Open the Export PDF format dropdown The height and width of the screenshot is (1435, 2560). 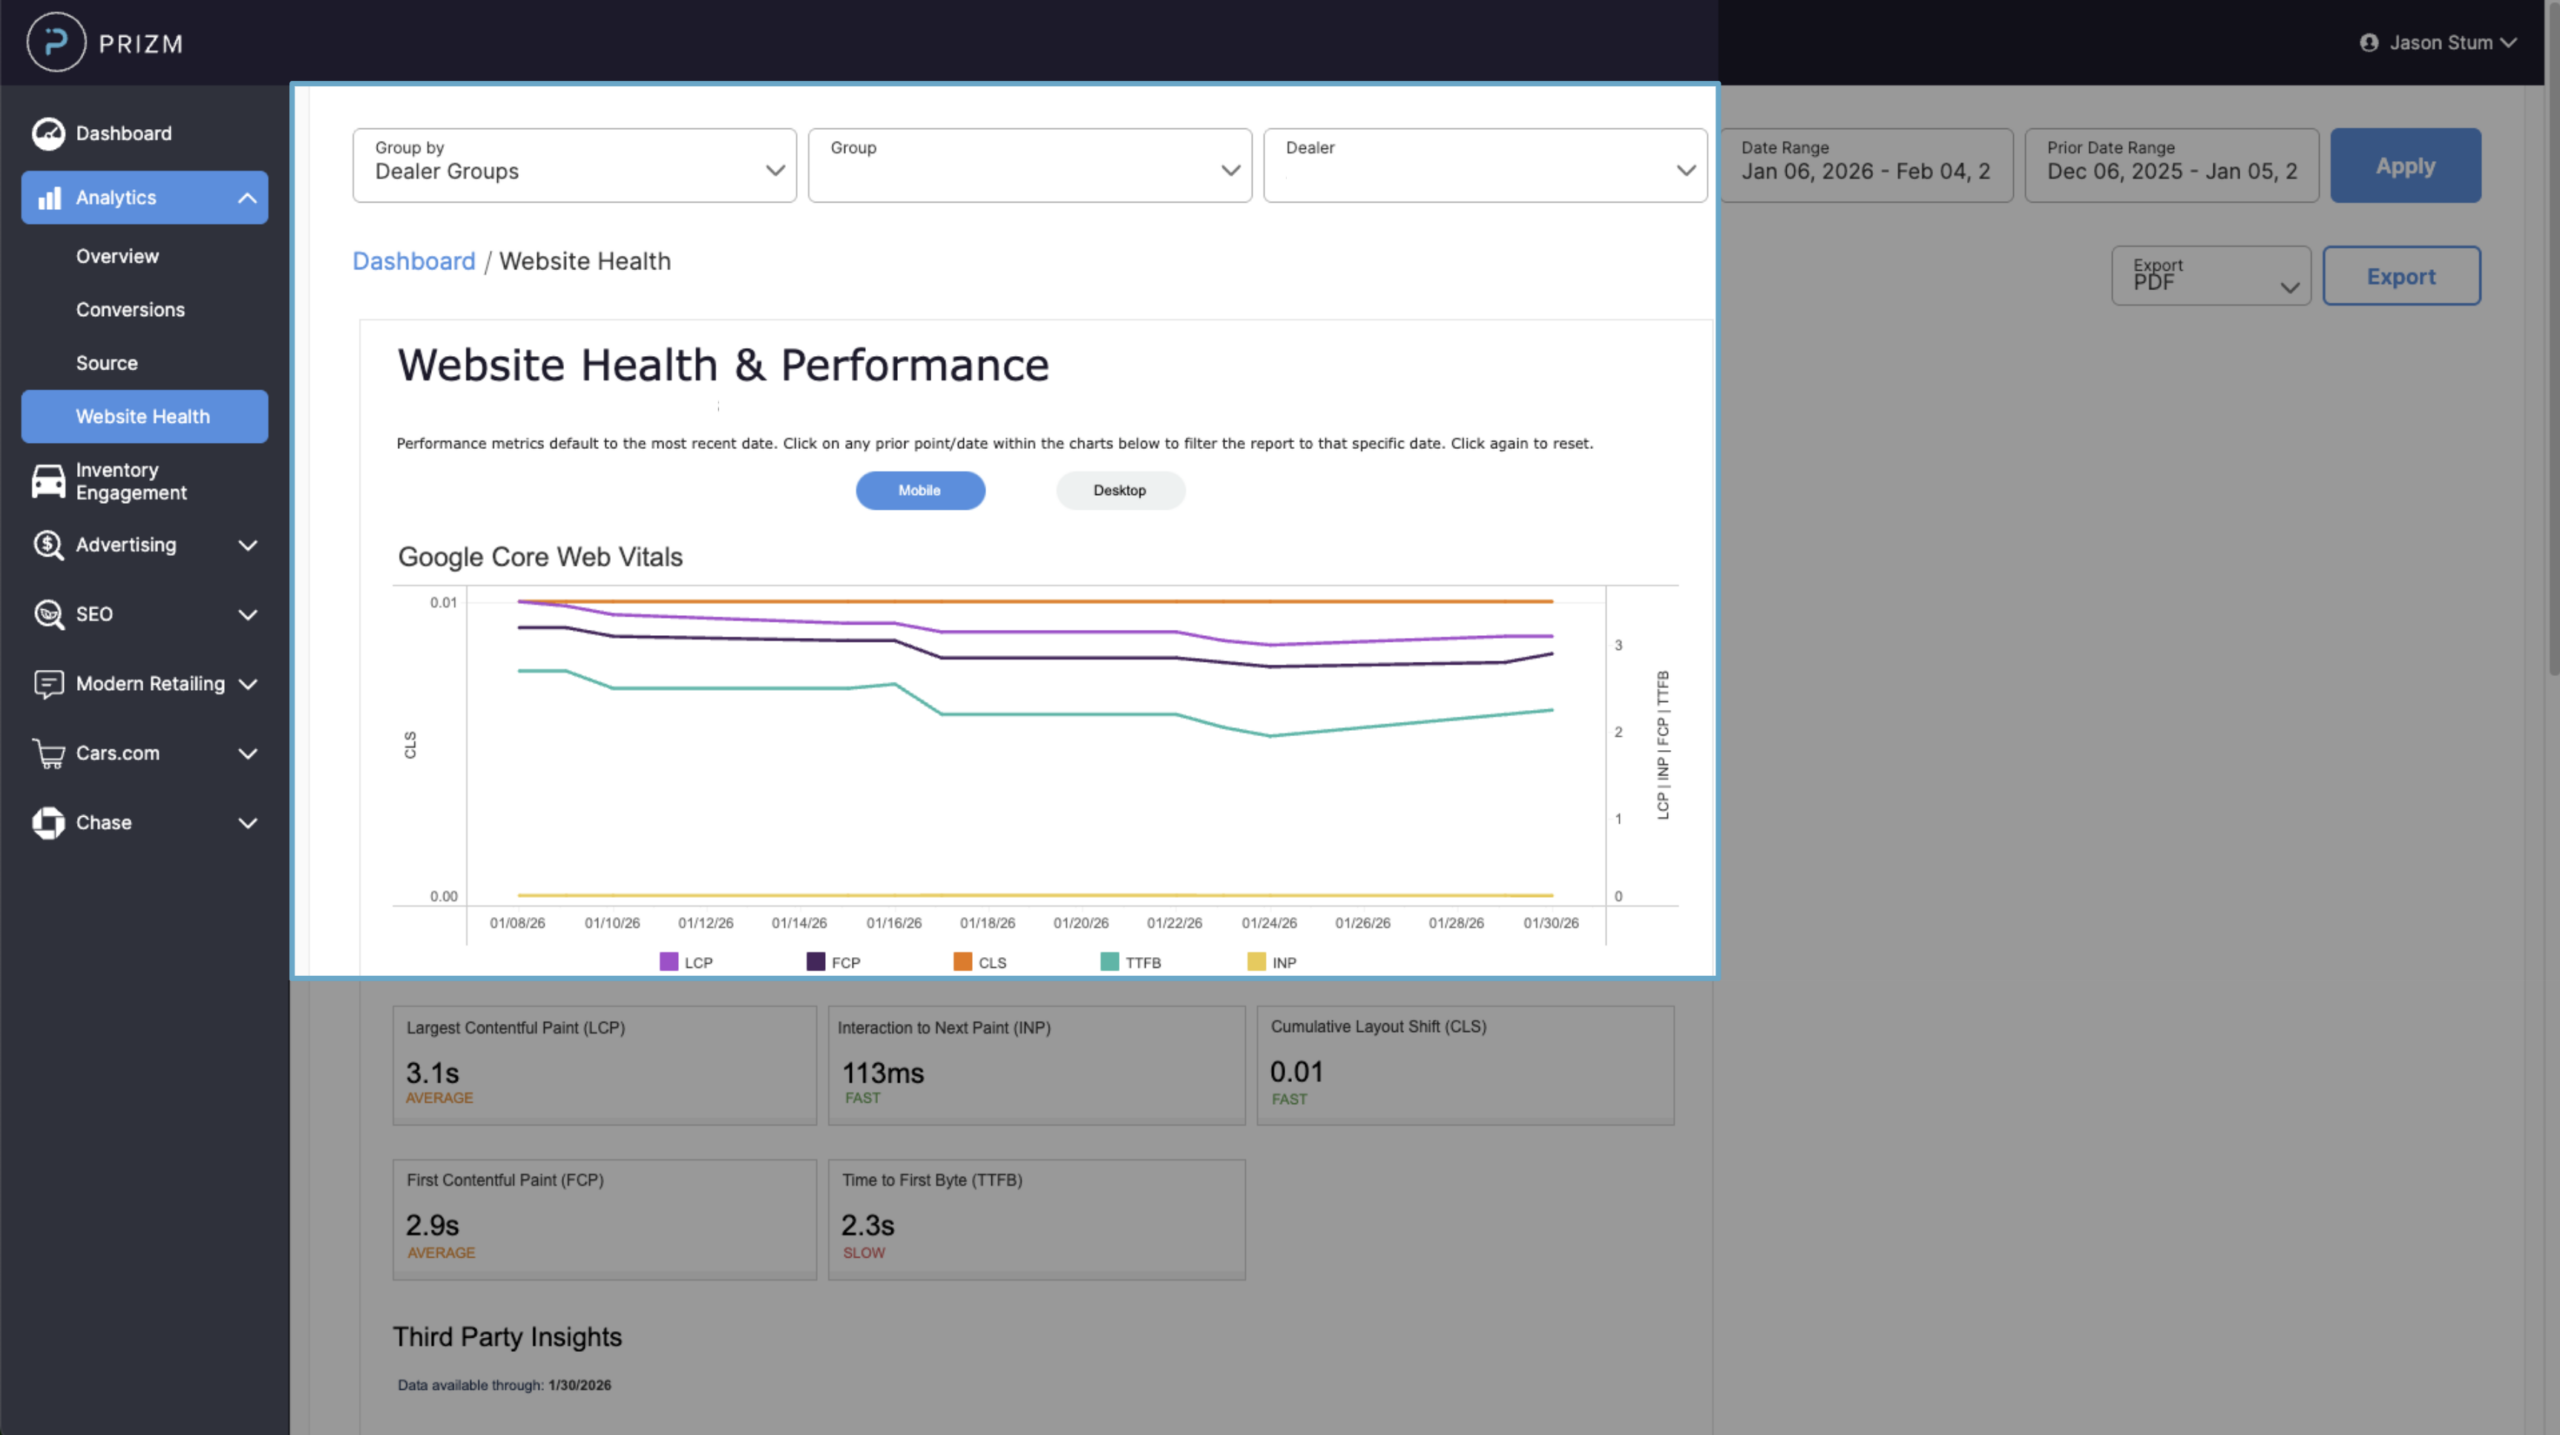tap(2211, 276)
